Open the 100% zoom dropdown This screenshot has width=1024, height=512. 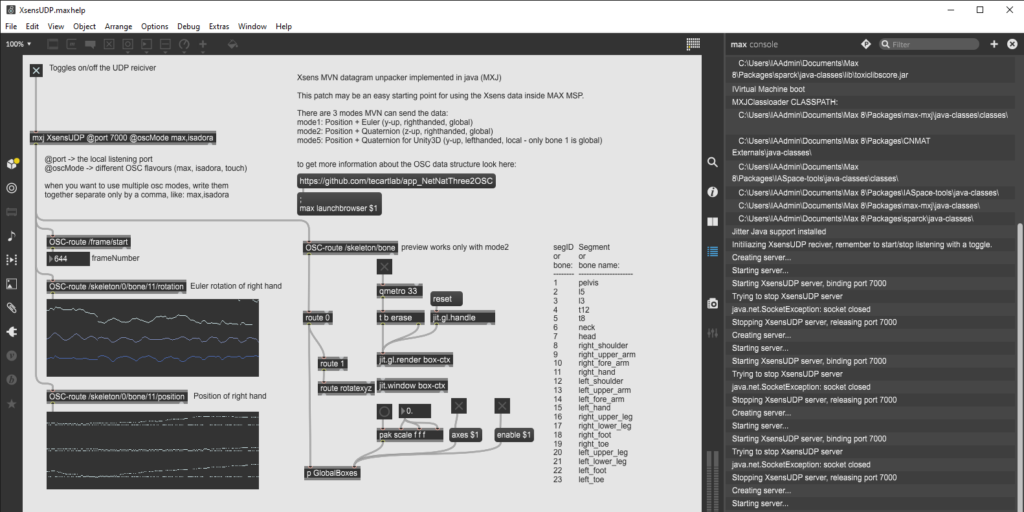[18, 44]
